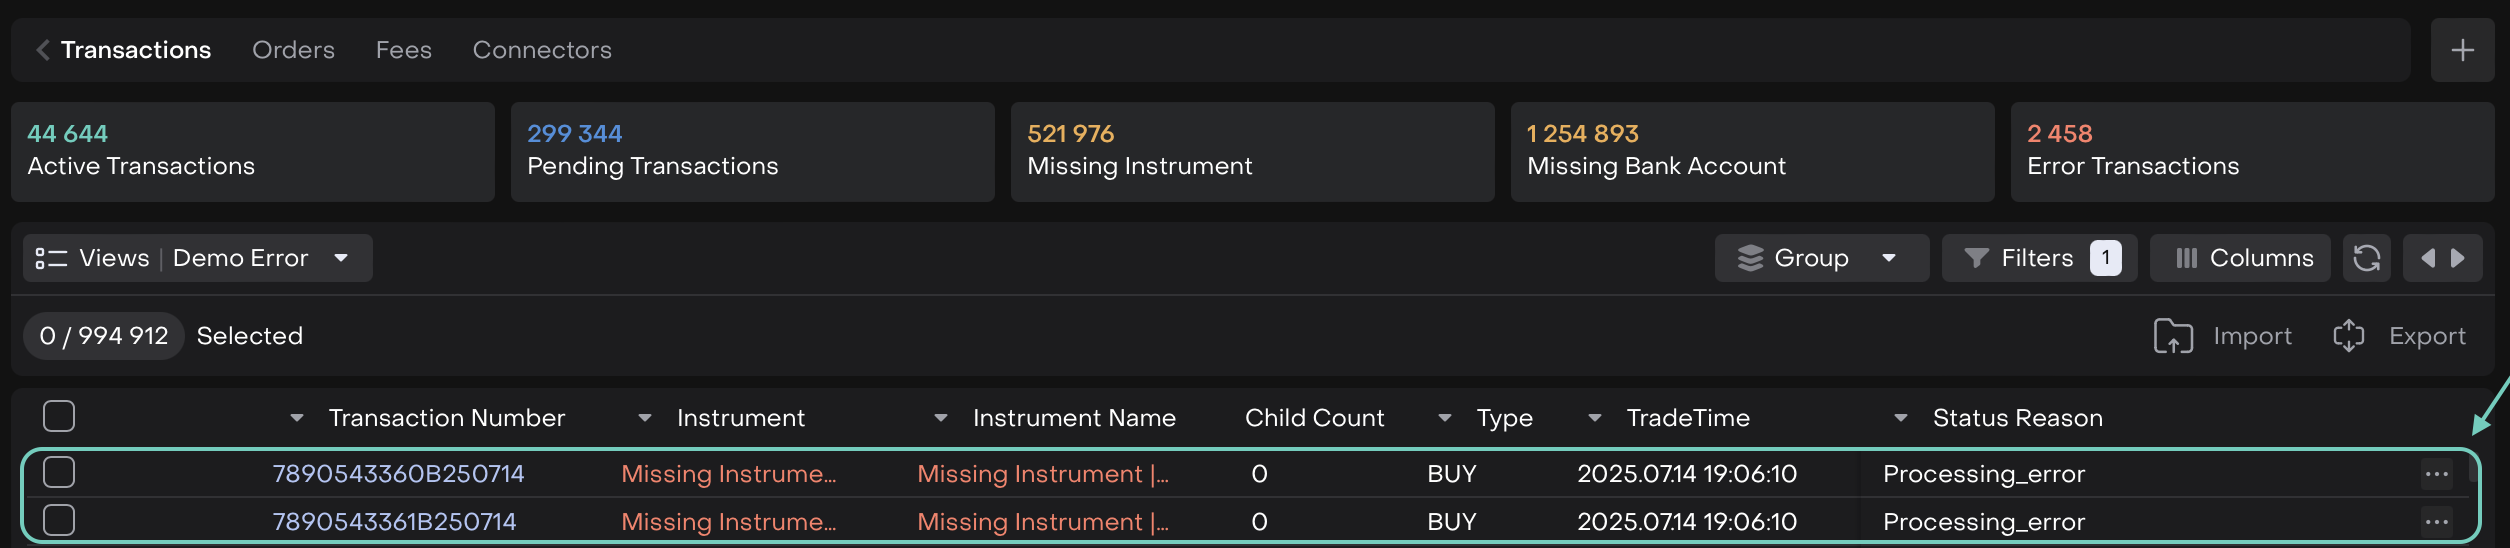Switch to the Connectors tab
Image resolution: width=2510 pixels, height=548 pixels.
click(x=542, y=50)
